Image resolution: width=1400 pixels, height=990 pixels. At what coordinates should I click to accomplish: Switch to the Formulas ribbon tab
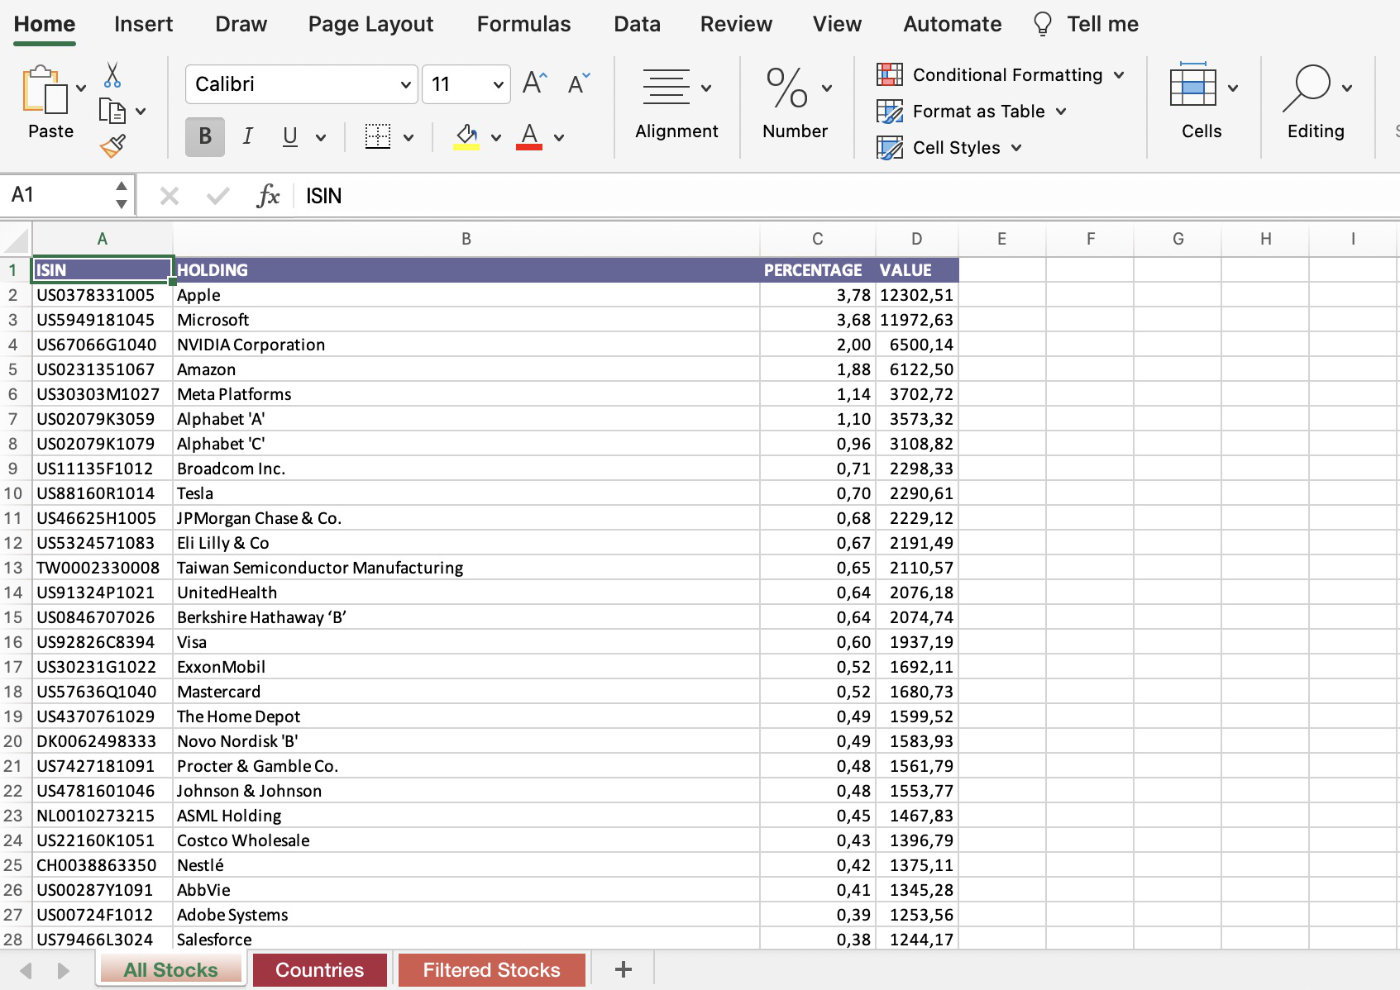pyautogui.click(x=523, y=23)
